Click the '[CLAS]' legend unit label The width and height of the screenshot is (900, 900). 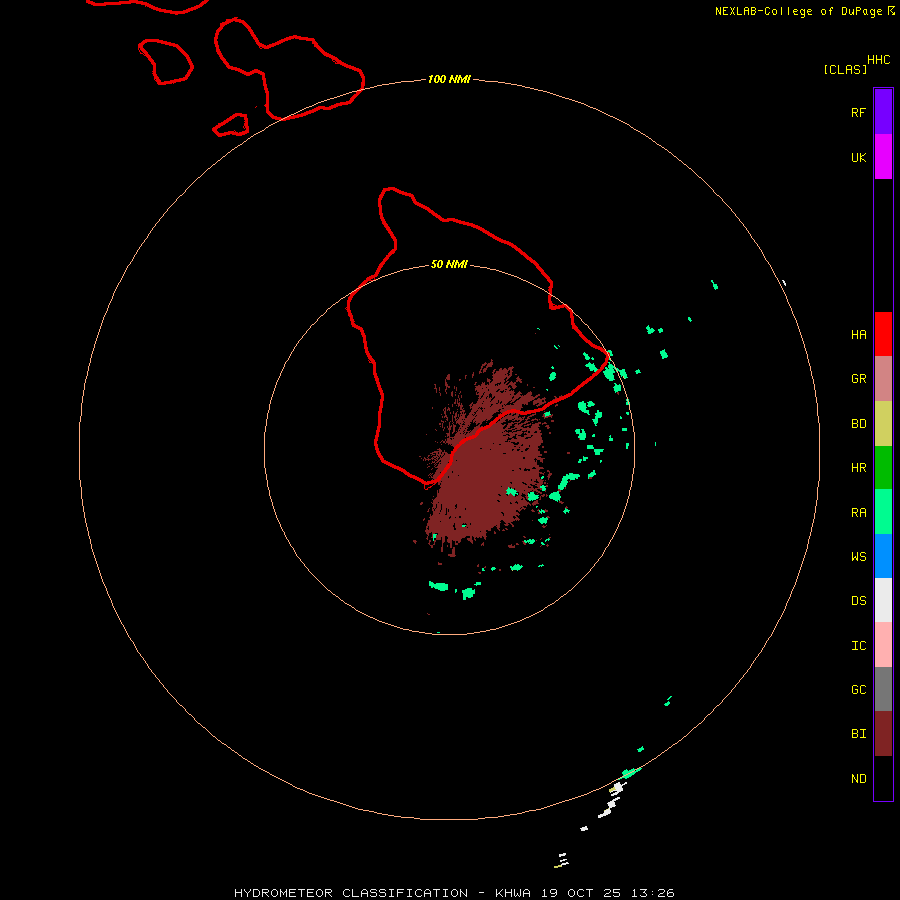click(845, 69)
